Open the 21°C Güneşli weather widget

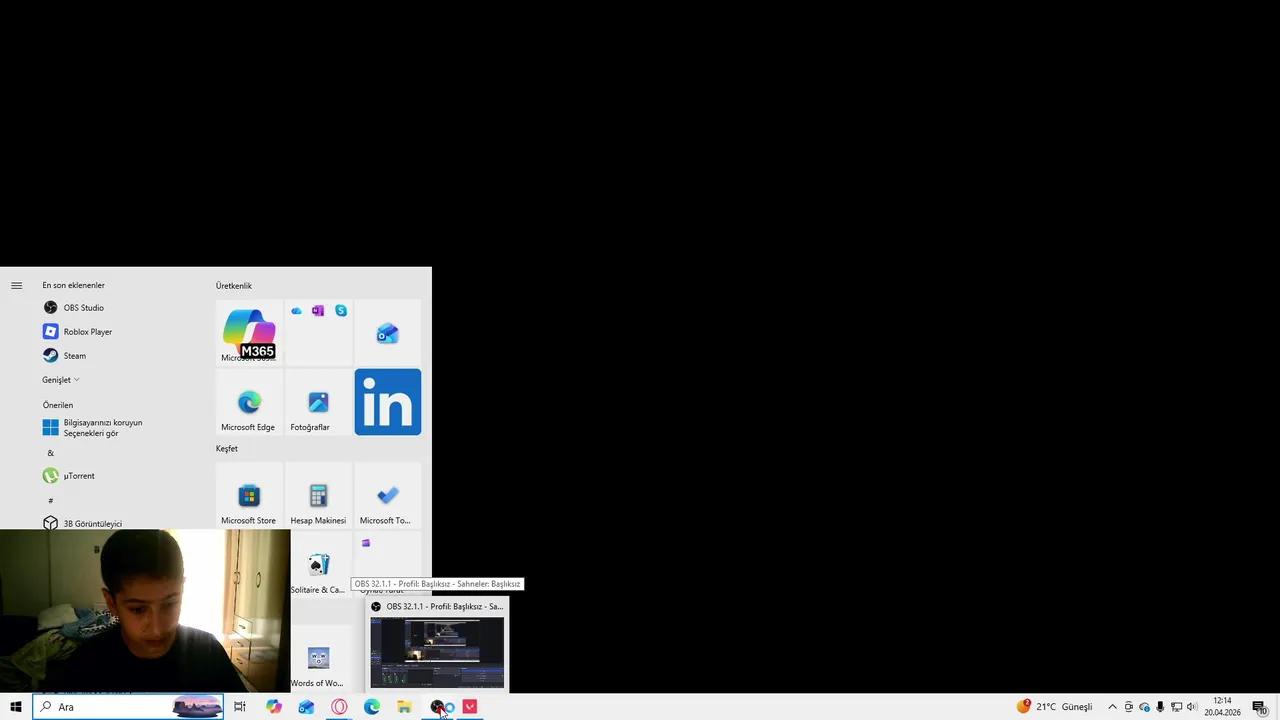pos(1055,707)
